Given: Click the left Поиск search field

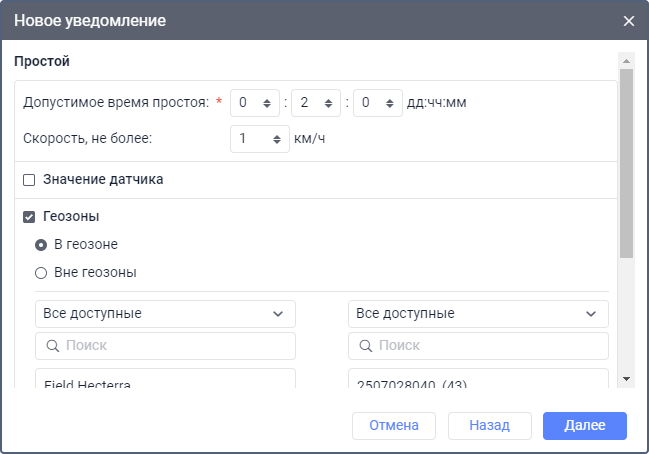Looking at the screenshot, I should tap(165, 346).
